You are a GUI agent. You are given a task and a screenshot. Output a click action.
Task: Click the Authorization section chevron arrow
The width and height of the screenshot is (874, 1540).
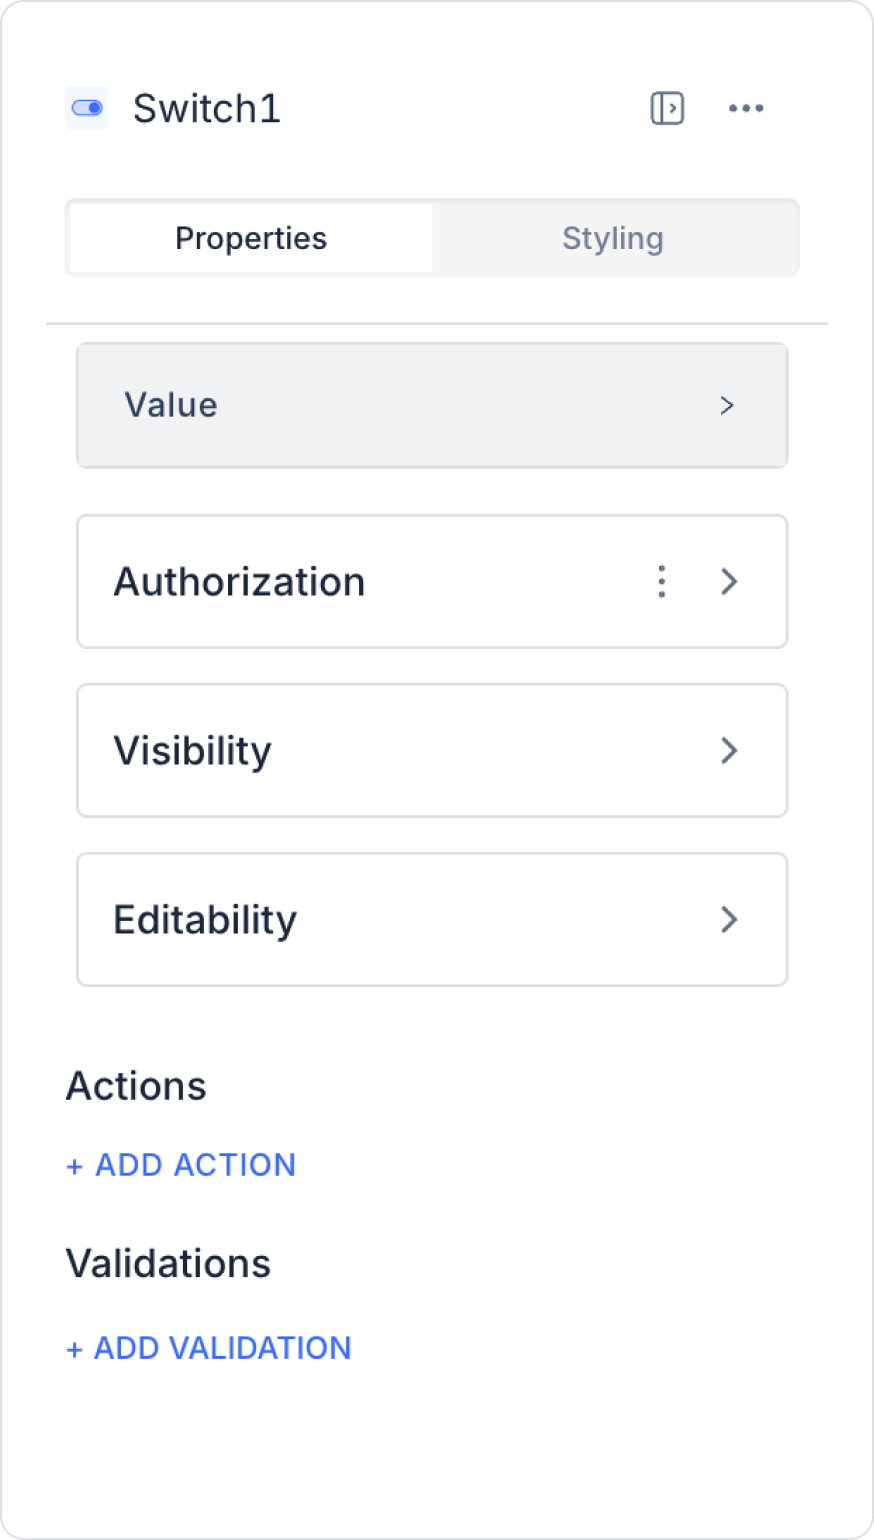[729, 581]
